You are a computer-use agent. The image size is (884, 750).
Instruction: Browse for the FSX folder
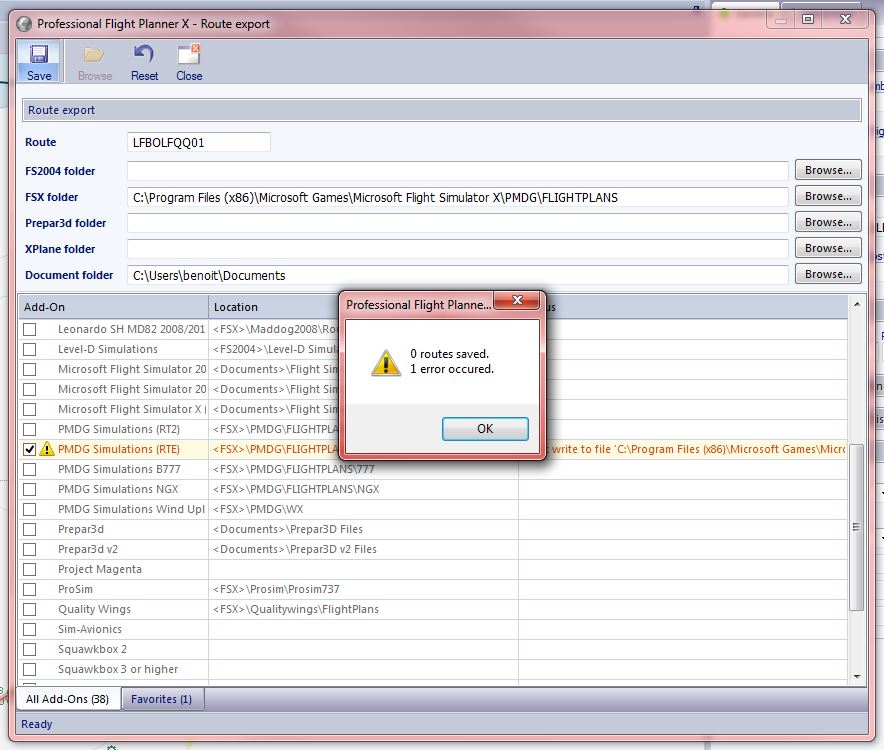click(828, 196)
